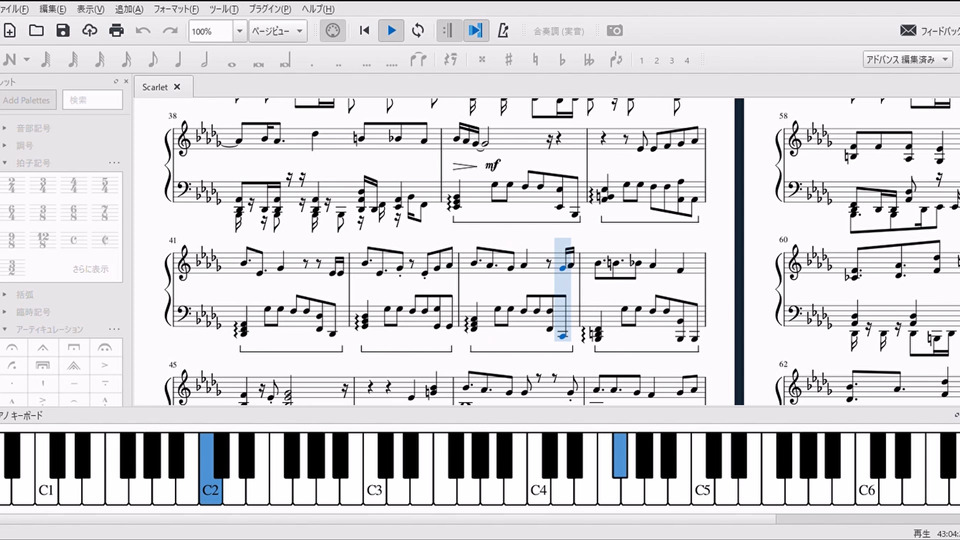The image size is (960, 540).
Task: Open the 追加(A) menu
Action: tap(129, 9)
